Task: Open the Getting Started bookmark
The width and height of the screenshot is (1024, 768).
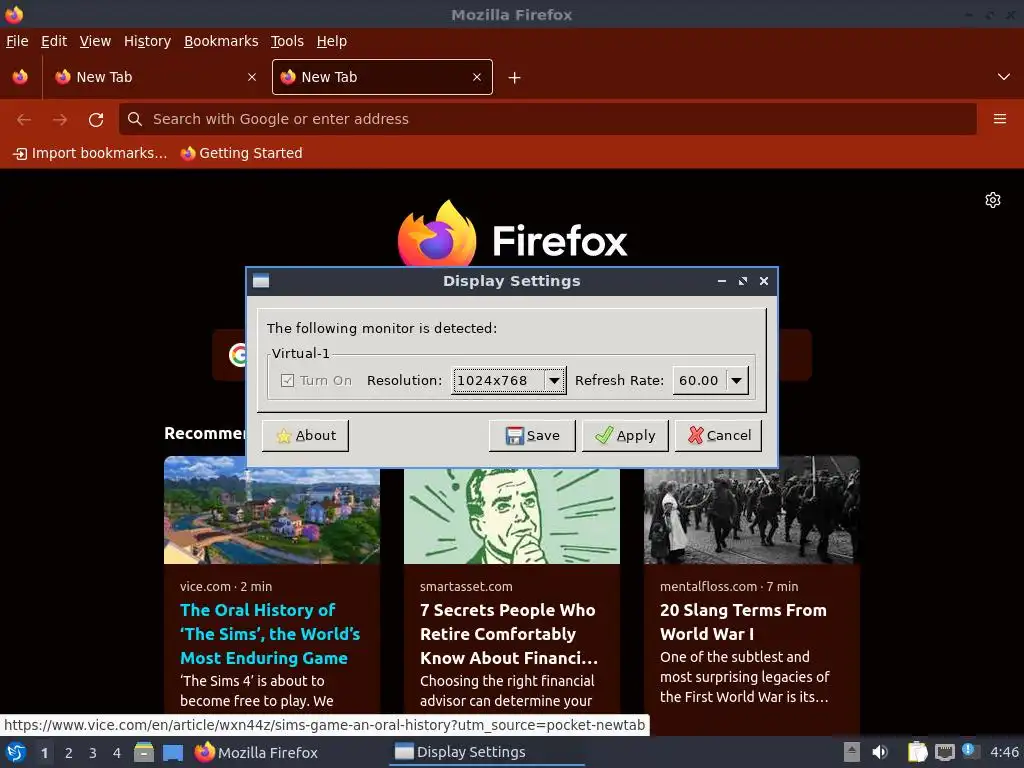Action: click(242, 153)
